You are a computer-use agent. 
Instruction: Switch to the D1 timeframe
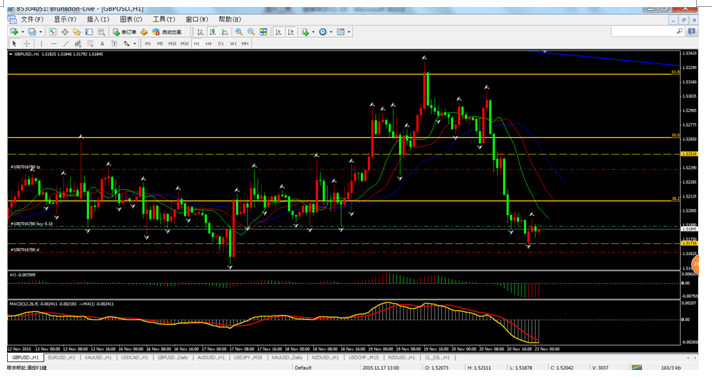coord(221,44)
